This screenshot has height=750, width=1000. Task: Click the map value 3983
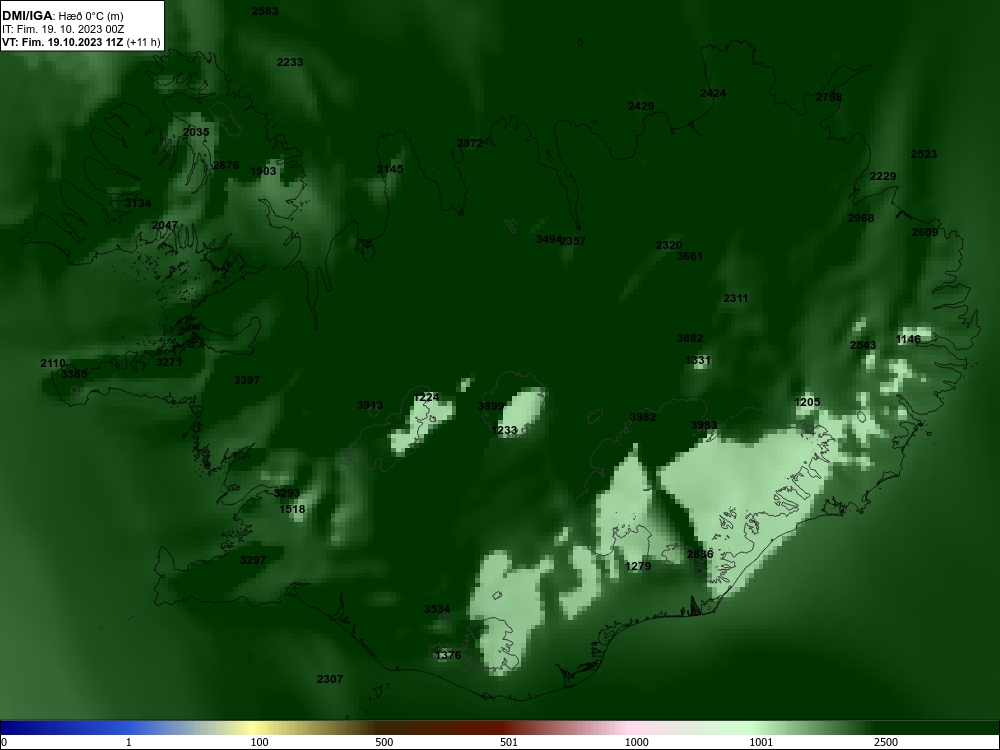704,425
